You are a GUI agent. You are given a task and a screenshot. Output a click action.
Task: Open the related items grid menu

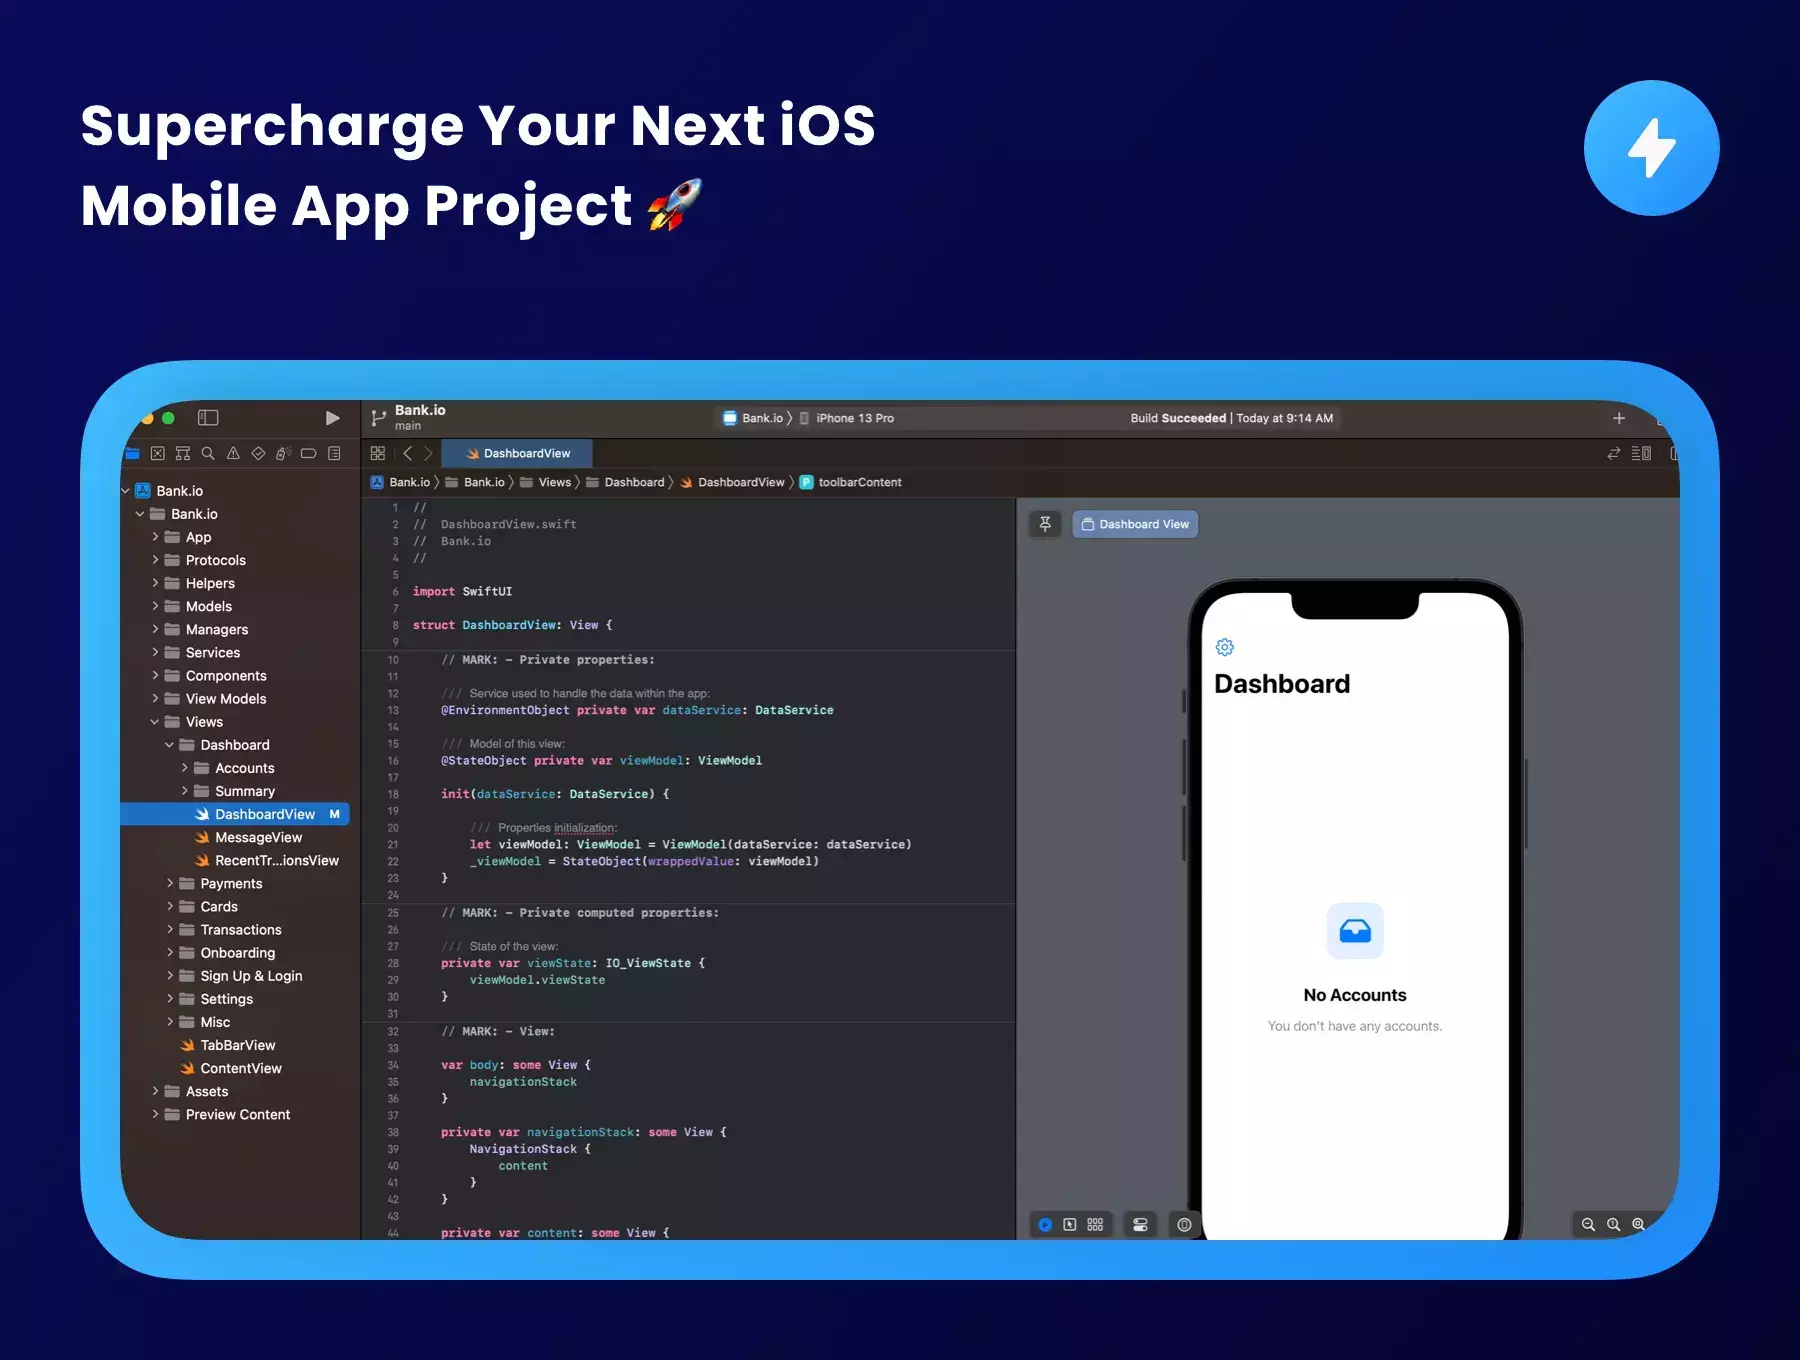coord(378,453)
